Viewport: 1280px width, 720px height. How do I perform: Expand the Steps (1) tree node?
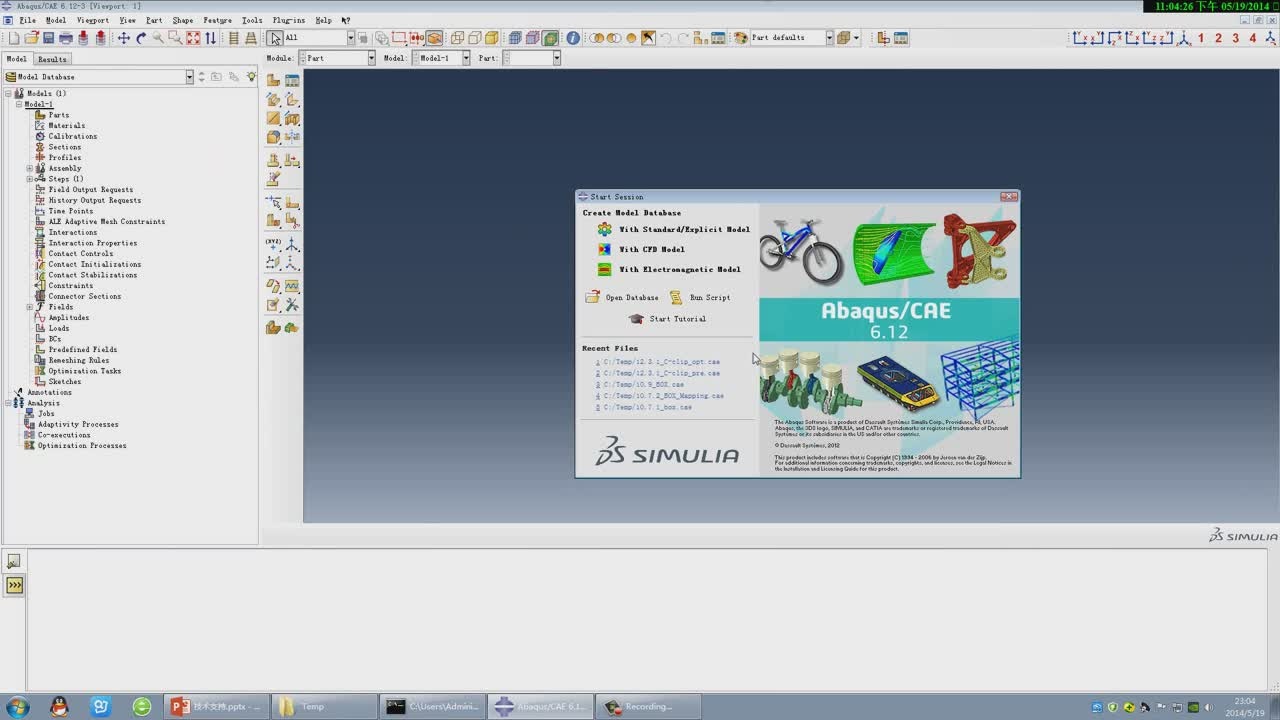click(29, 179)
